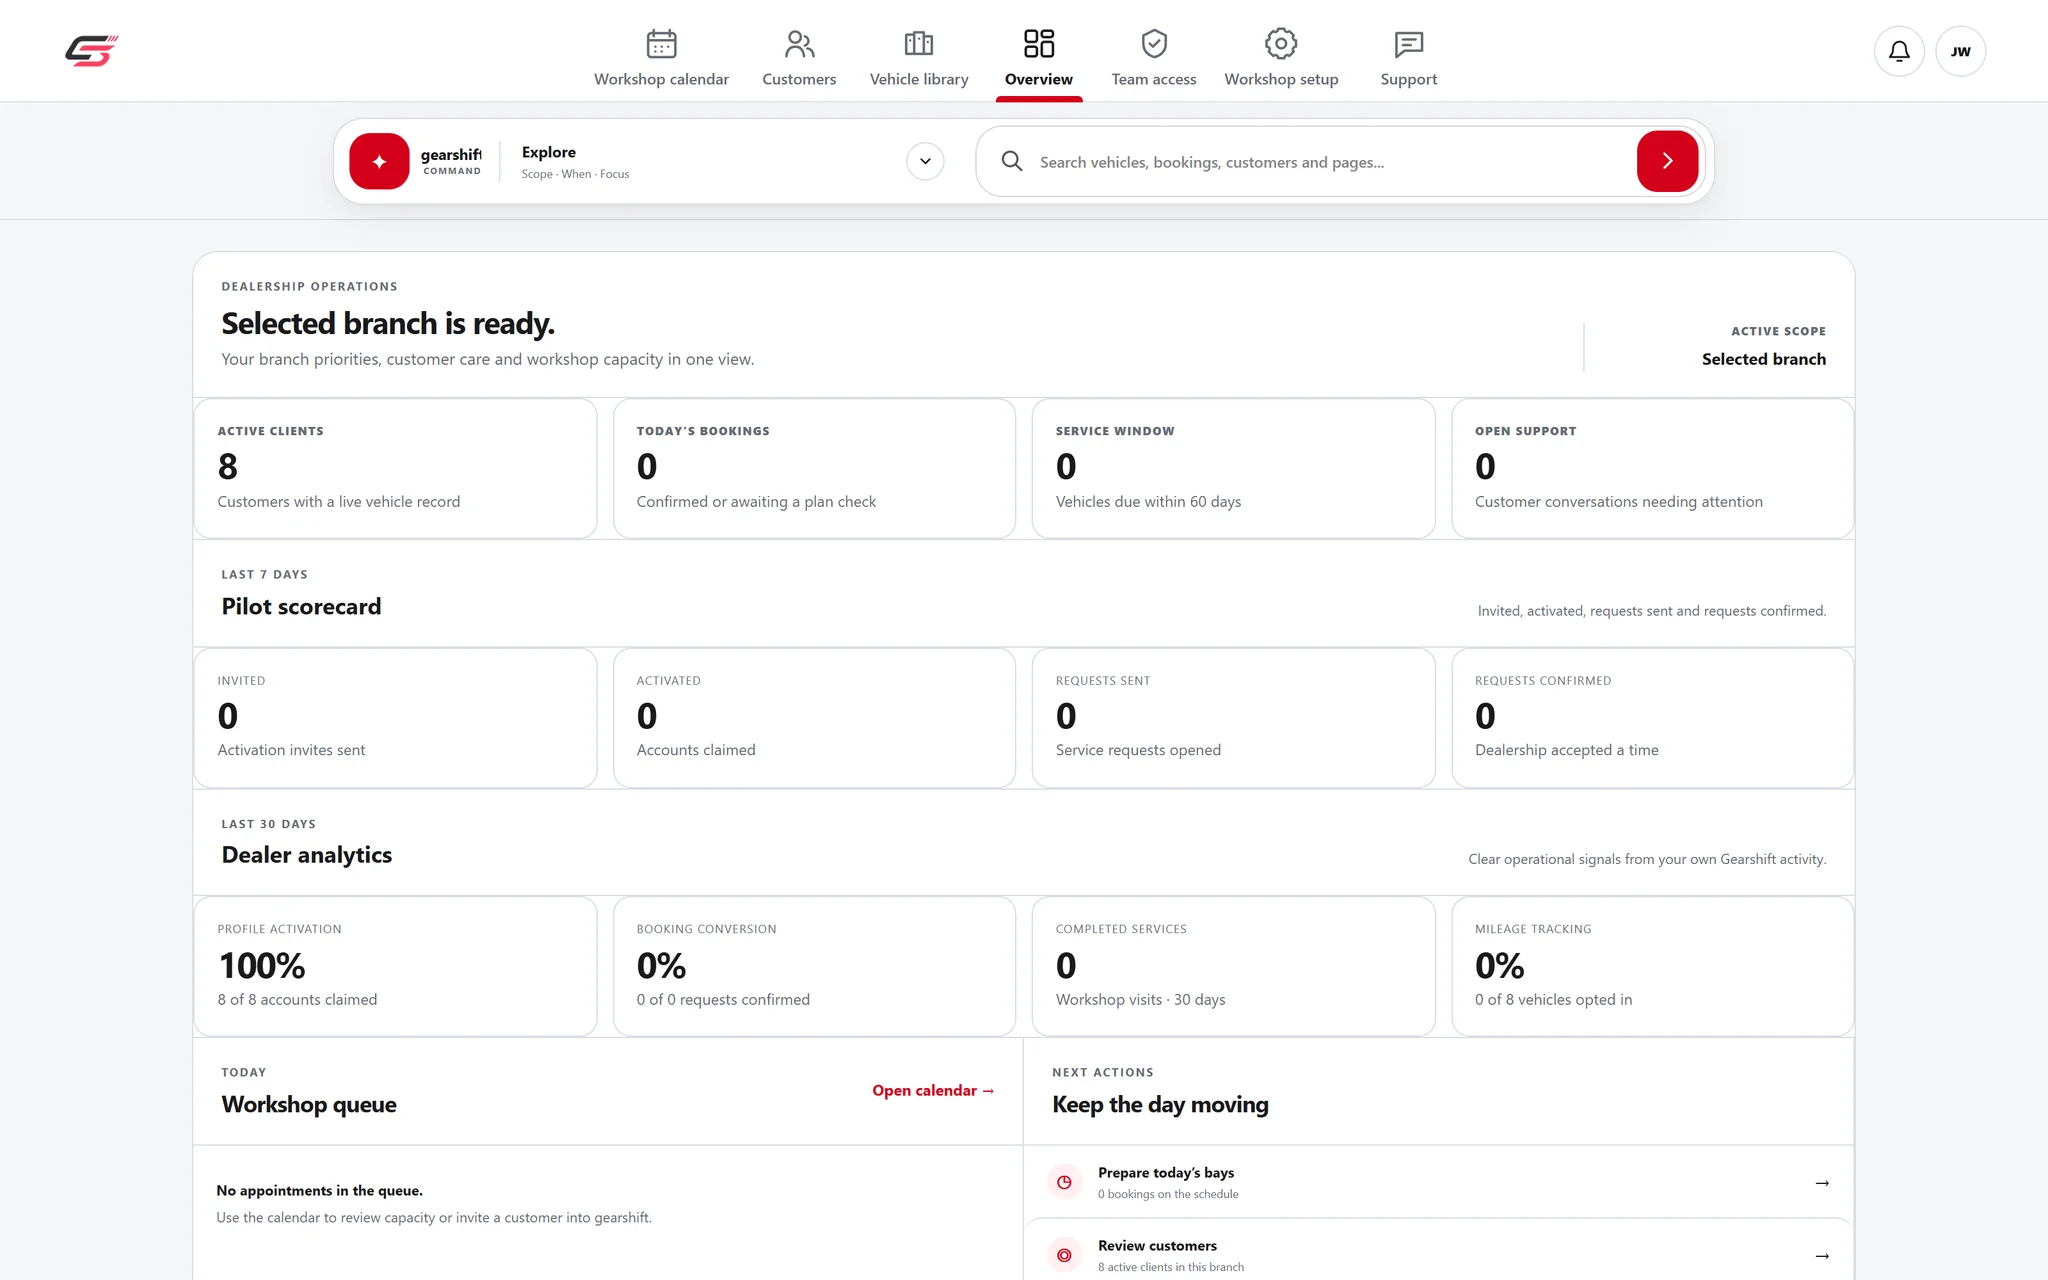This screenshot has width=2048, height=1280.
Task: Click the Service window card
Action: coord(1233,468)
